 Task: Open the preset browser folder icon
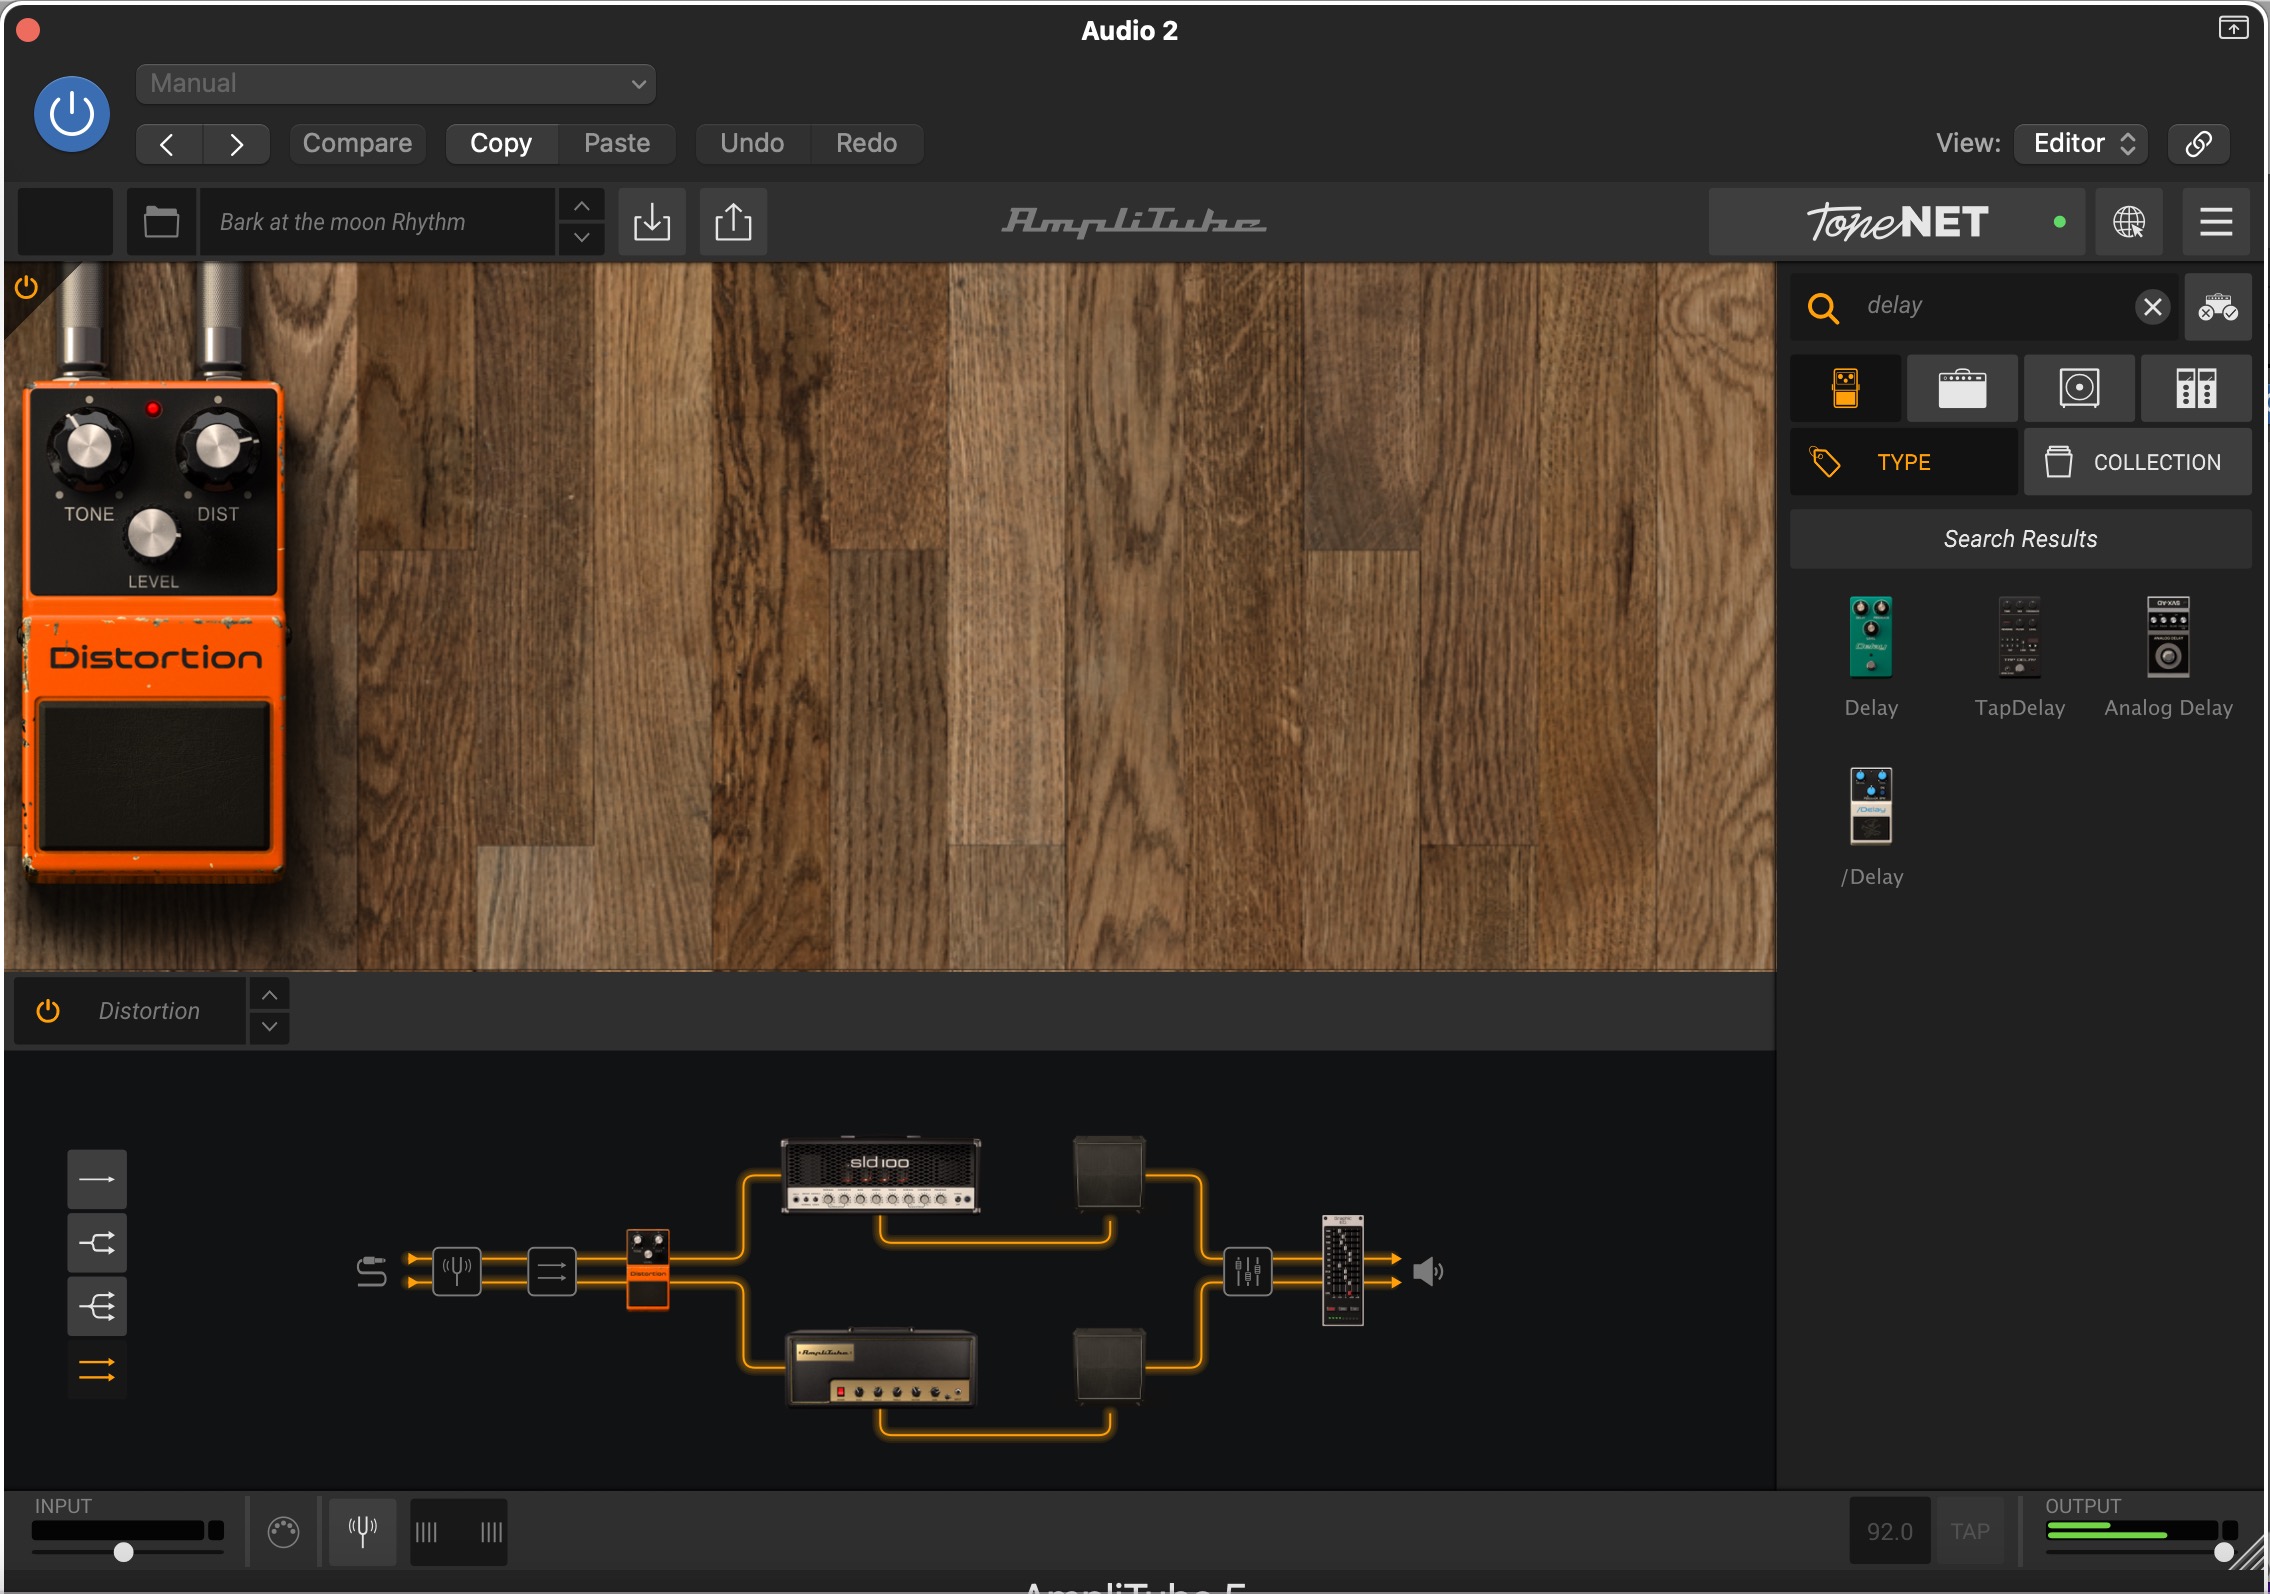(x=161, y=222)
